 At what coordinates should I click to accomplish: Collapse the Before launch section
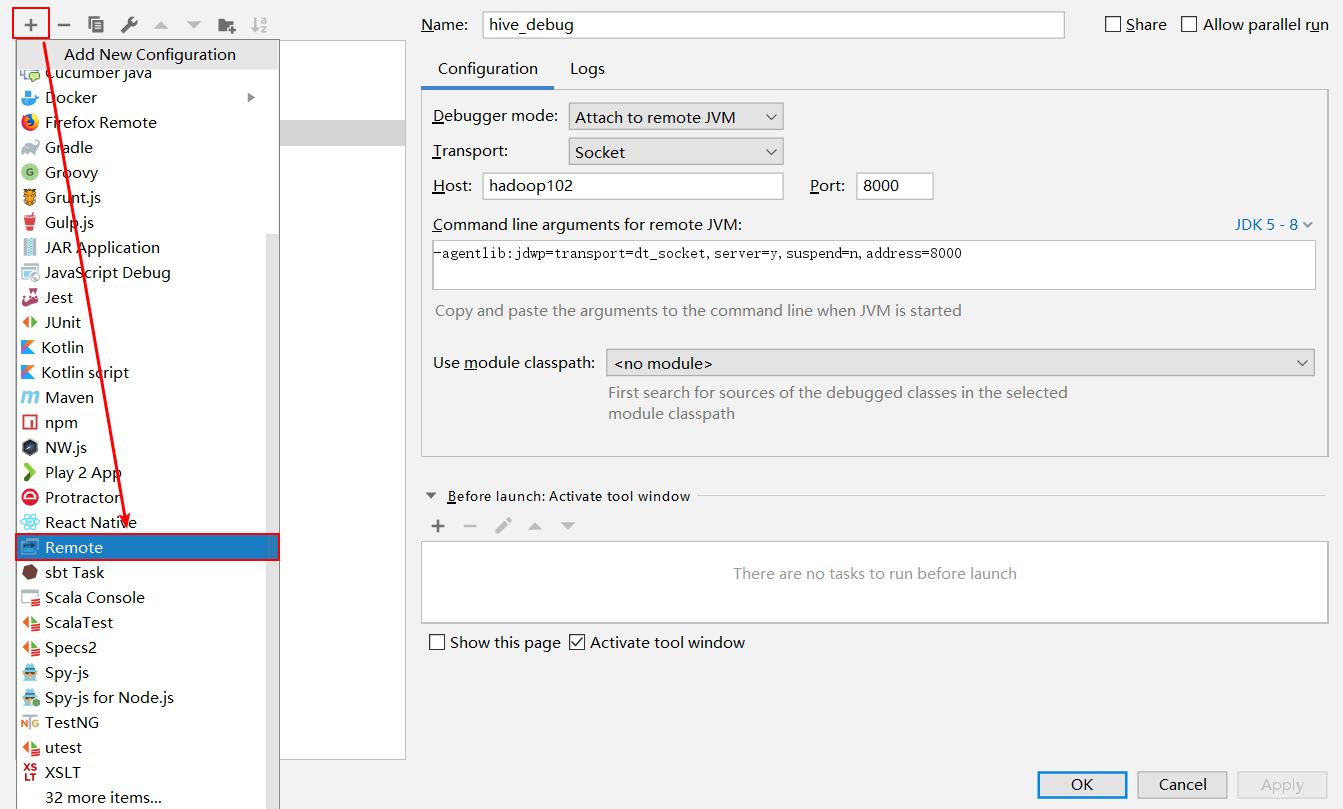point(431,495)
